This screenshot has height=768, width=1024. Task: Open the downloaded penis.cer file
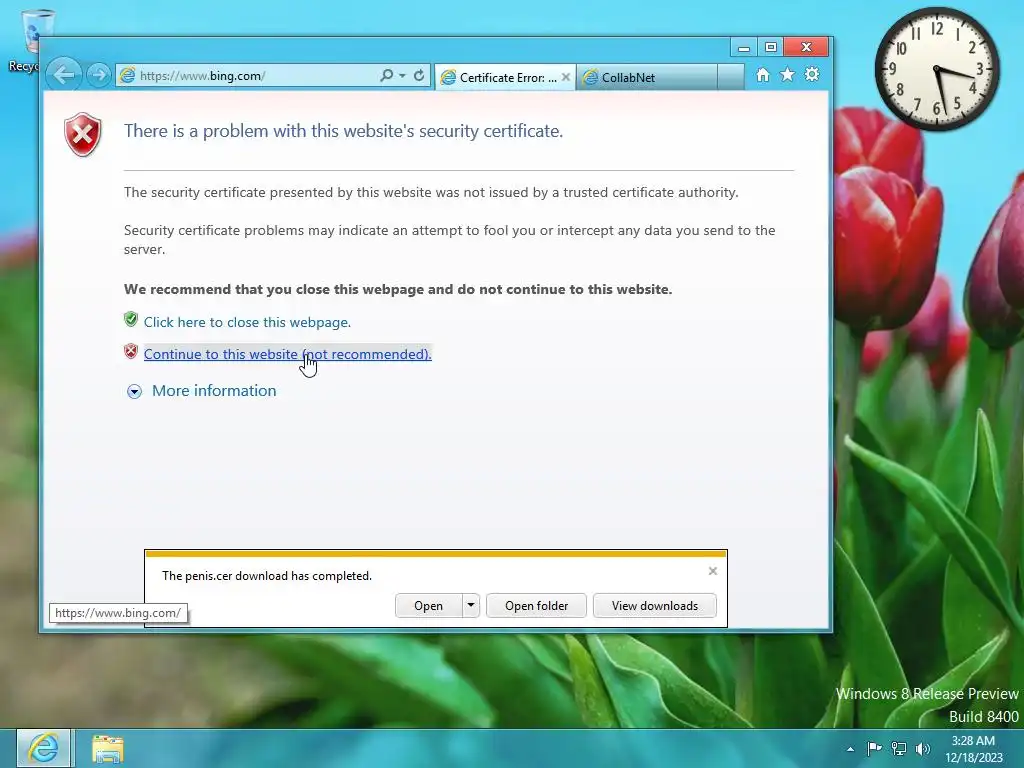428,605
